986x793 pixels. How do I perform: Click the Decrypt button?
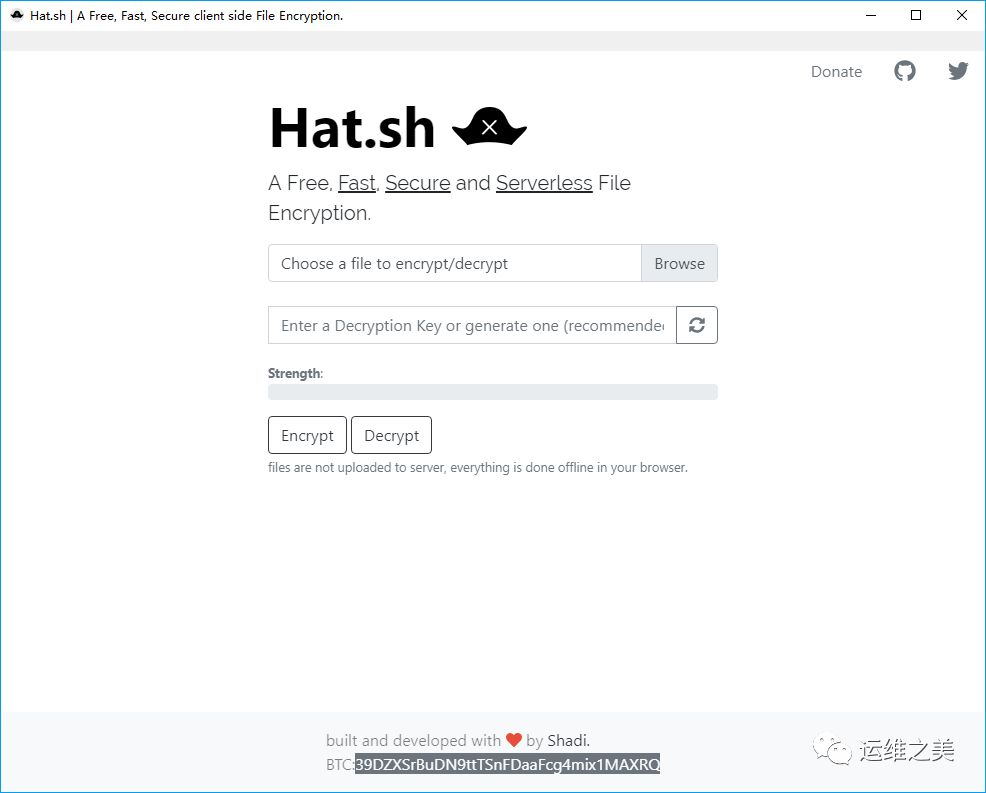(x=391, y=435)
